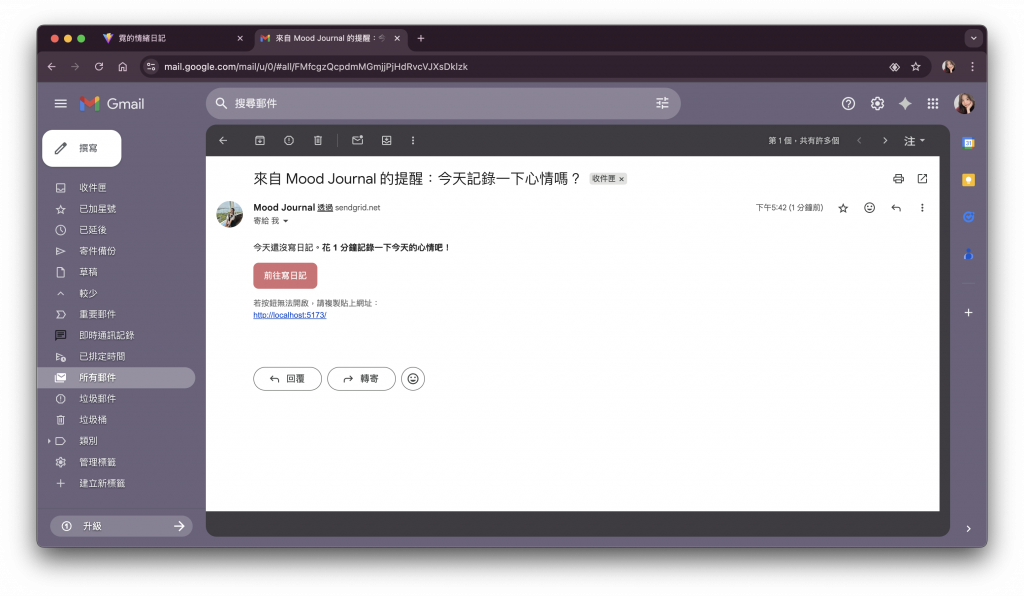Open Google account avatar in Gmail

964,103
